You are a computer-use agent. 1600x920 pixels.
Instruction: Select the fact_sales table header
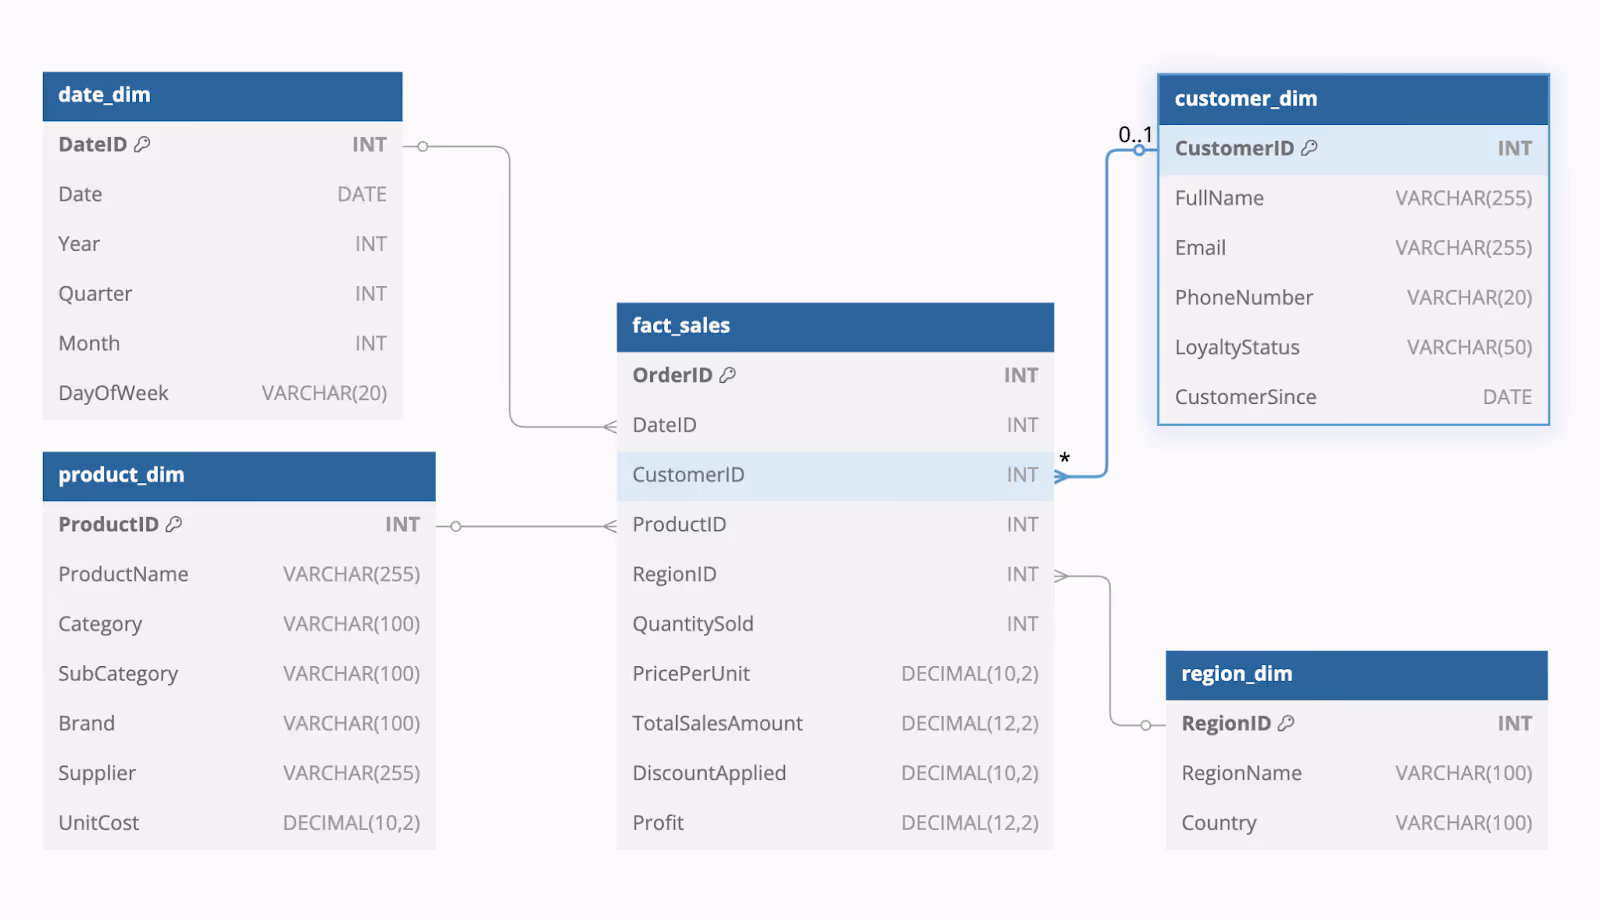tap(835, 327)
